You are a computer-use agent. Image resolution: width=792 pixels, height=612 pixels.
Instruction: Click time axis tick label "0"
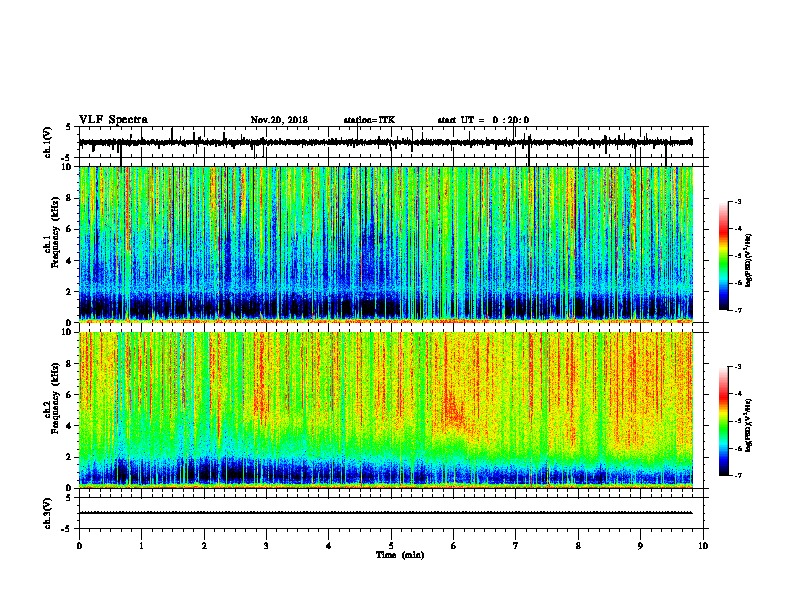(x=79, y=546)
